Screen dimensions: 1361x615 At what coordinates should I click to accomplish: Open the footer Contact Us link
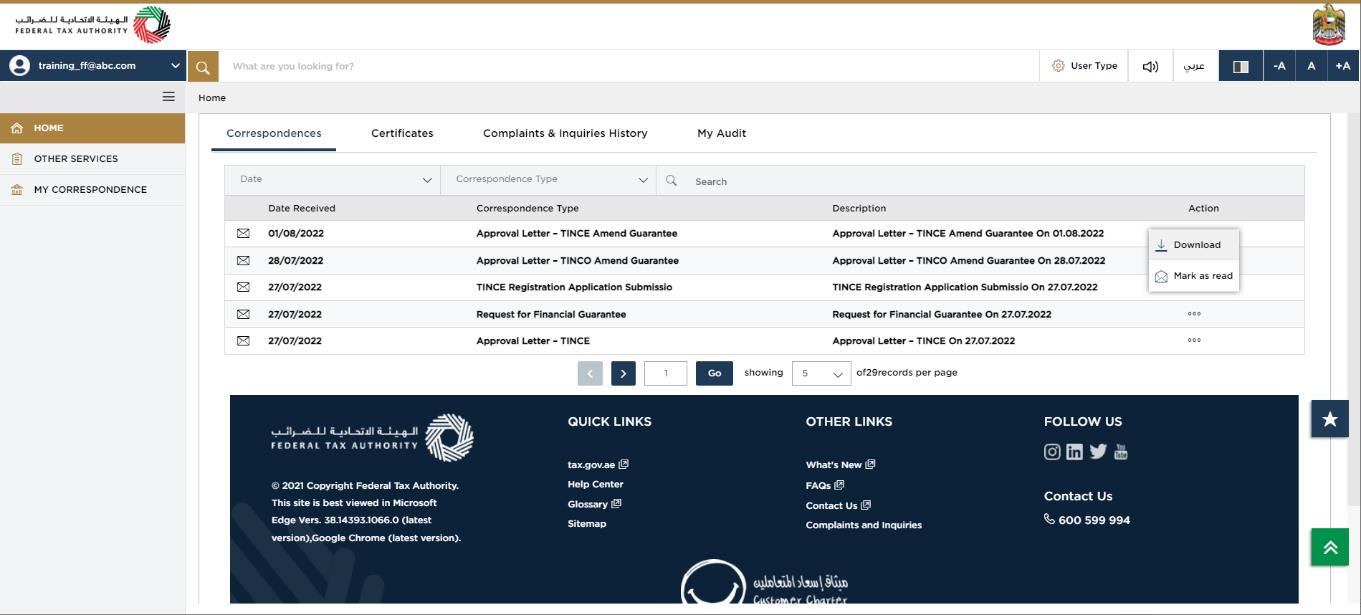(838, 505)
